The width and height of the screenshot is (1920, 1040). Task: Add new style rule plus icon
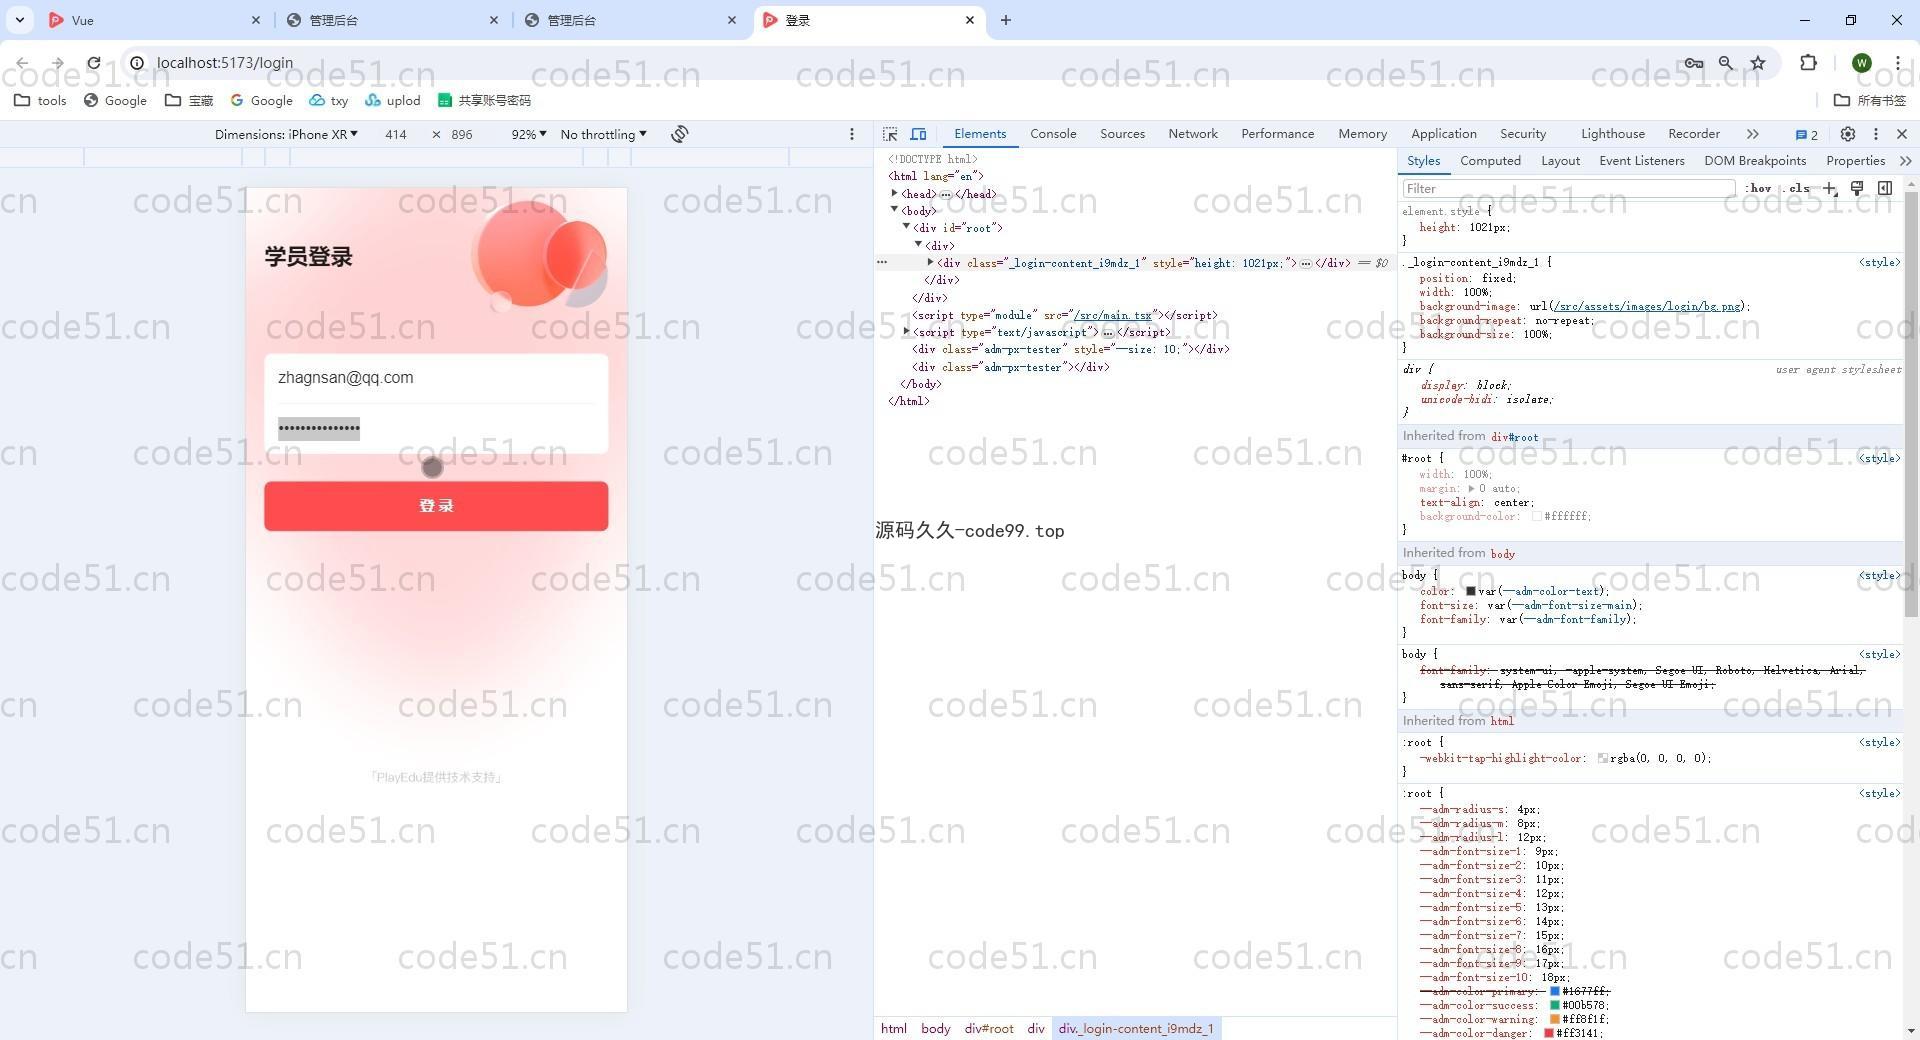click(x=1830, y=188)
